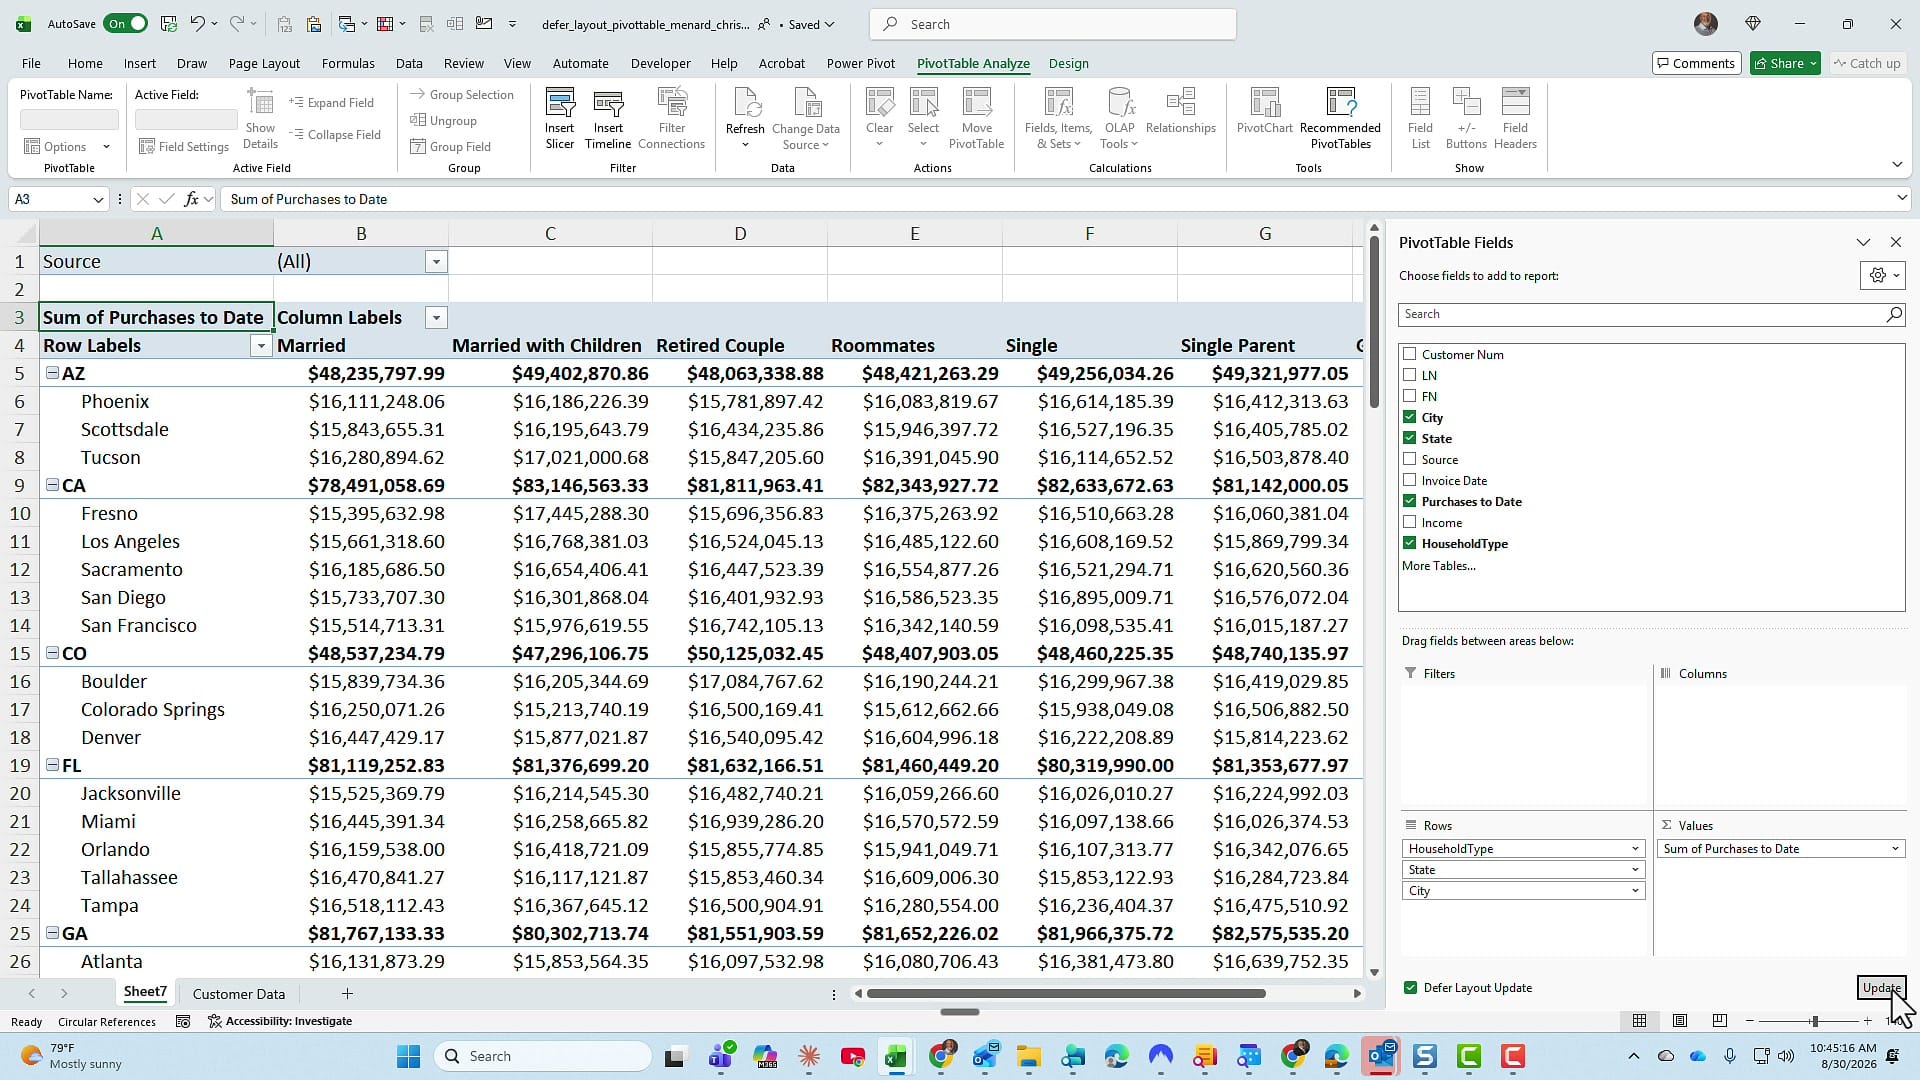Open the Row Labels filter dropdown
This screenshot has height=1080, width=1920.
tap(261, 346)
